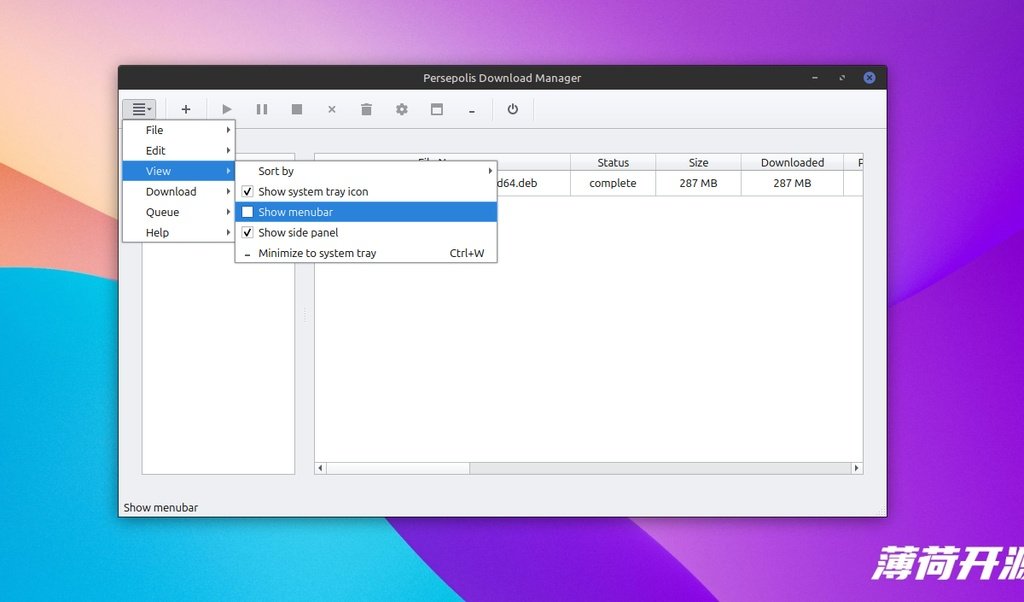Select the 287 MB cell under Downloaded
This screenshot has height=602, width=1024.
pos(792,183)
